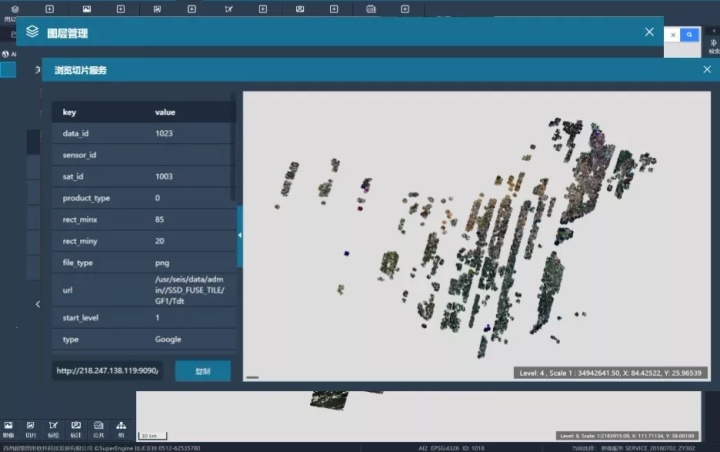The image size is (720, 452).
Task: Click the 'key' column header
Action: [x=69, y=112]
